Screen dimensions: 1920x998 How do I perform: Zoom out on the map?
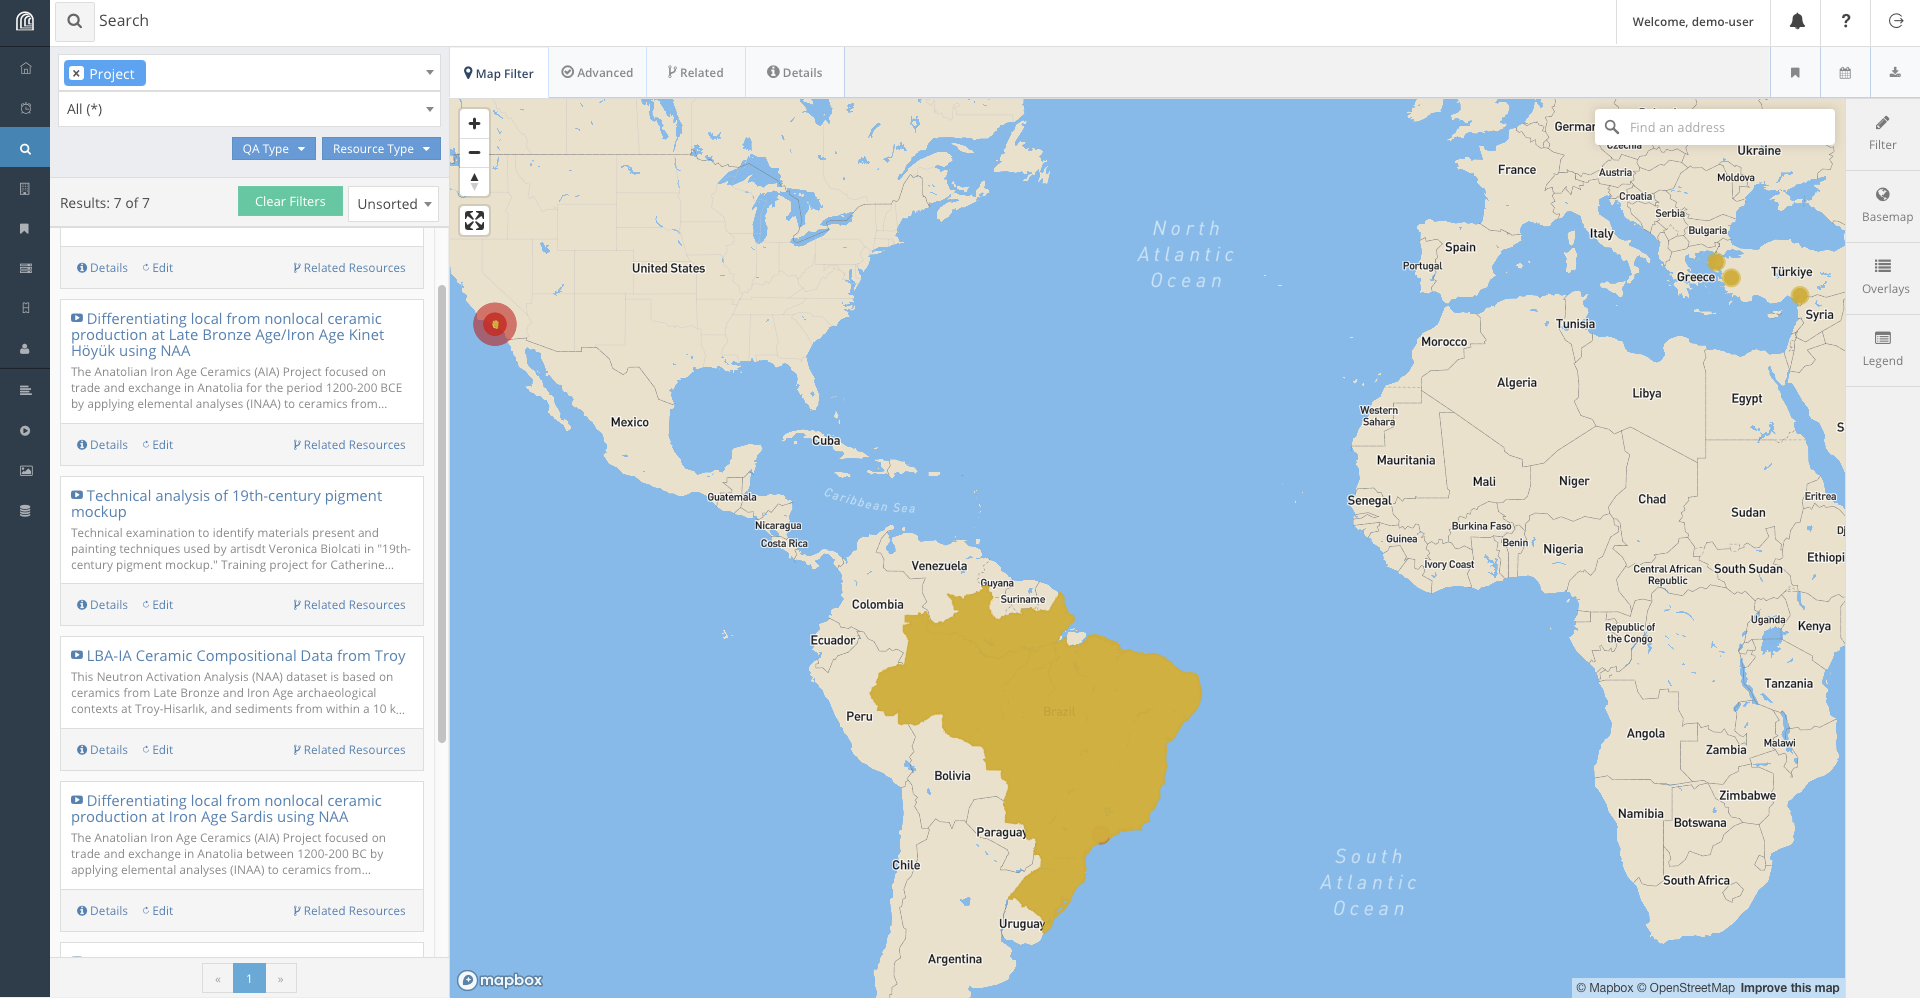pos(474,153)
